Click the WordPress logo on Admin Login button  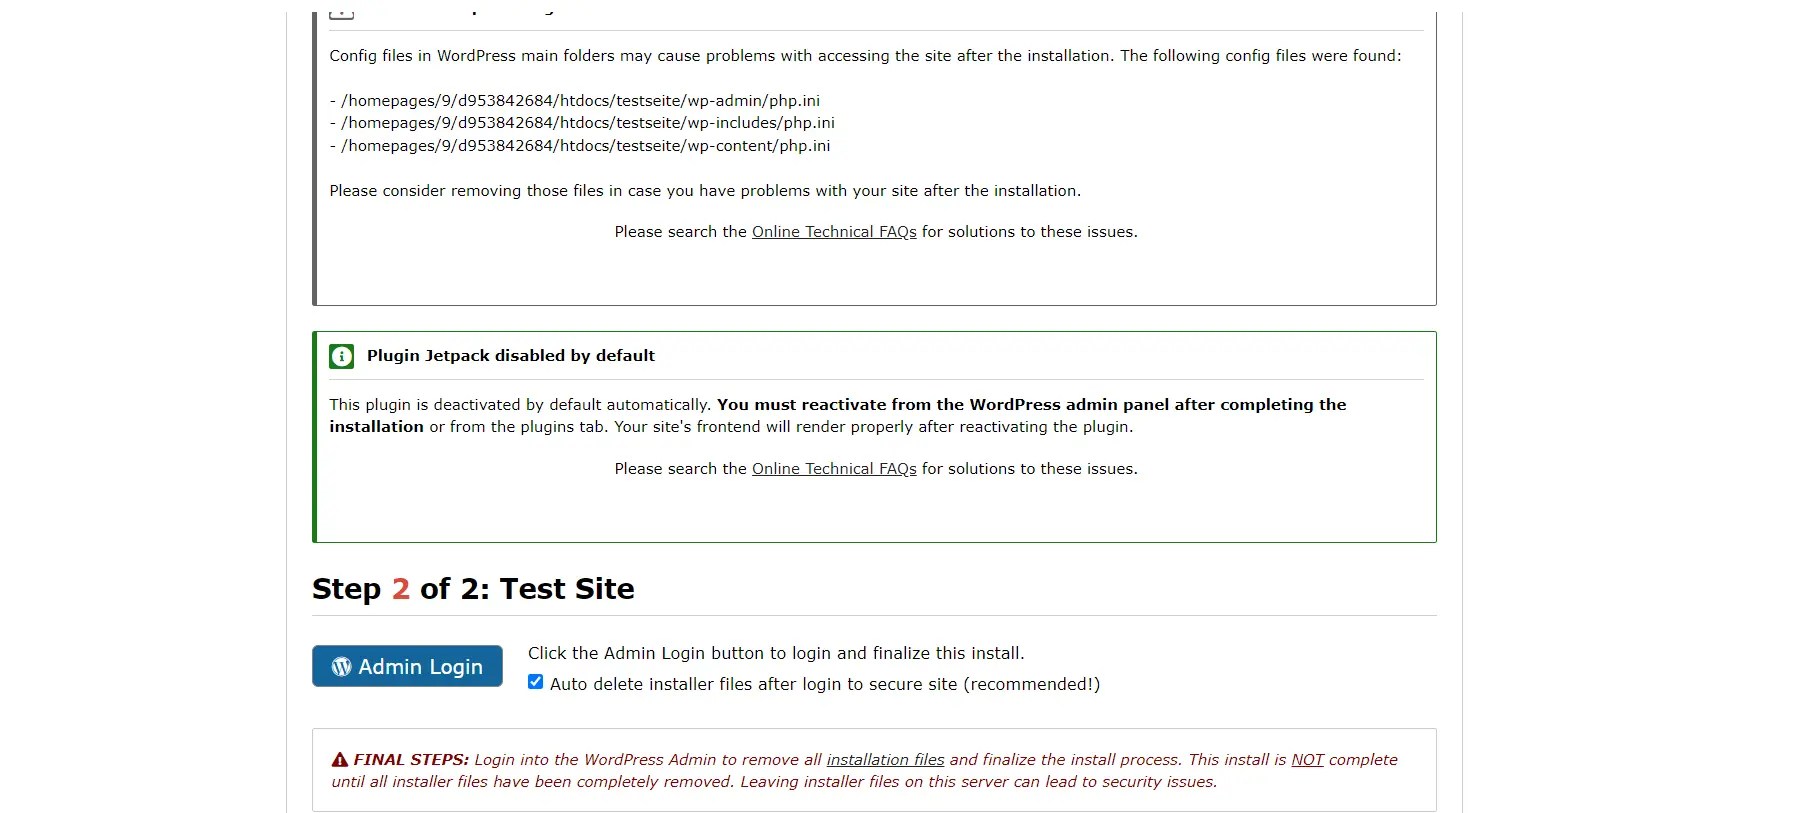(342, 666)
